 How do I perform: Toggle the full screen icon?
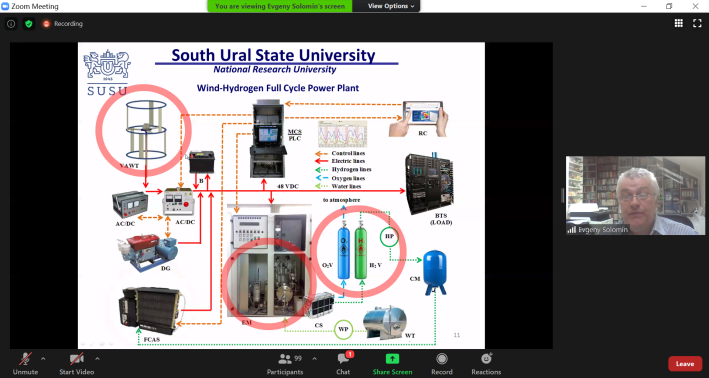coord(697,24)
